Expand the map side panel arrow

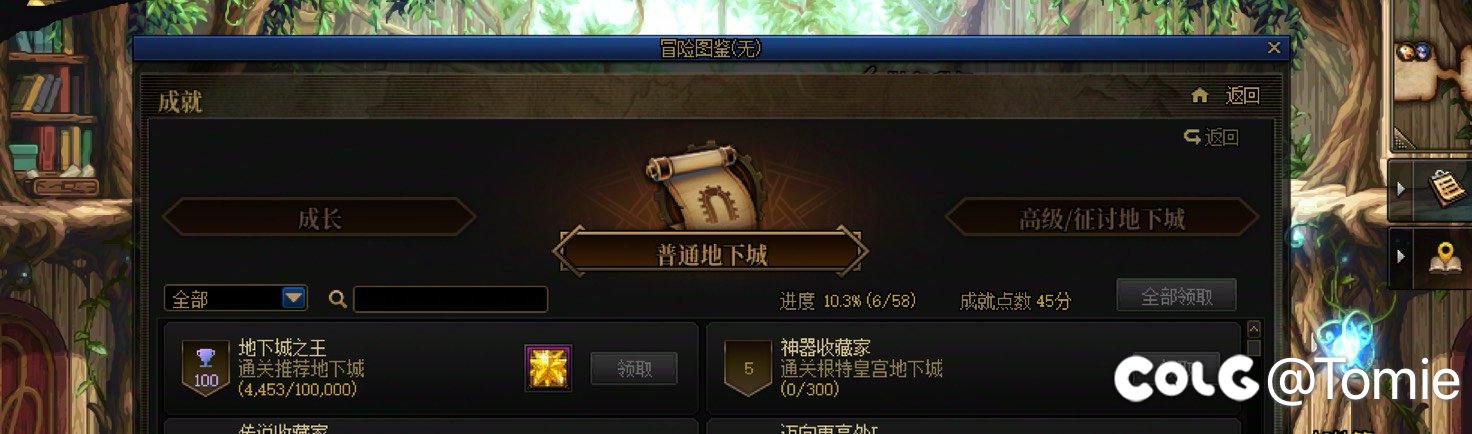tap(1400, 257)
